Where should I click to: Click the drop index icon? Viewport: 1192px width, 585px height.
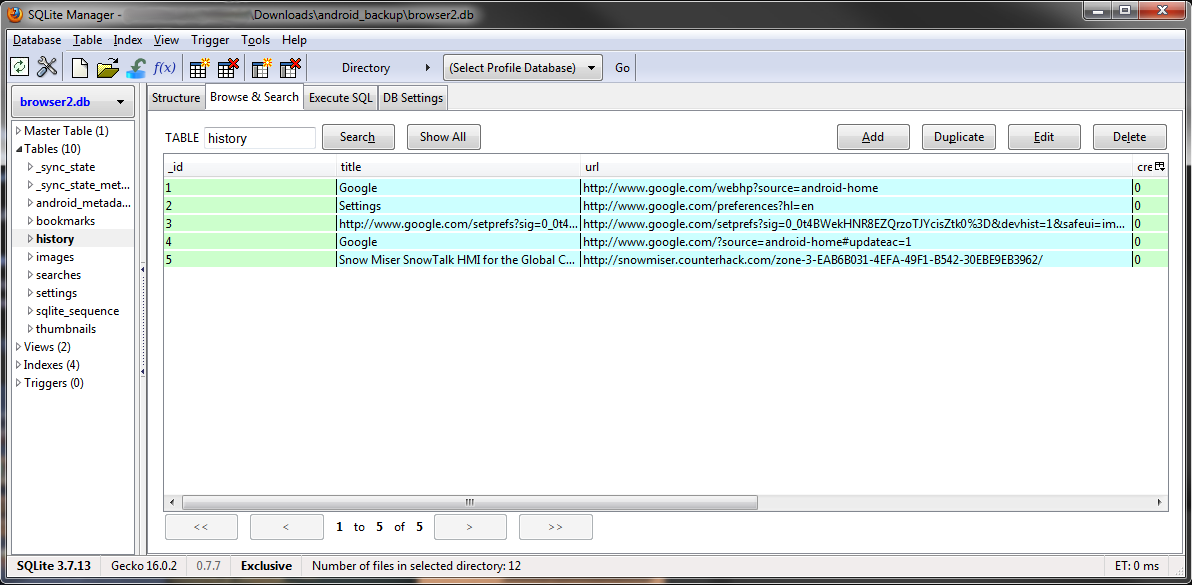click(290, 68)
